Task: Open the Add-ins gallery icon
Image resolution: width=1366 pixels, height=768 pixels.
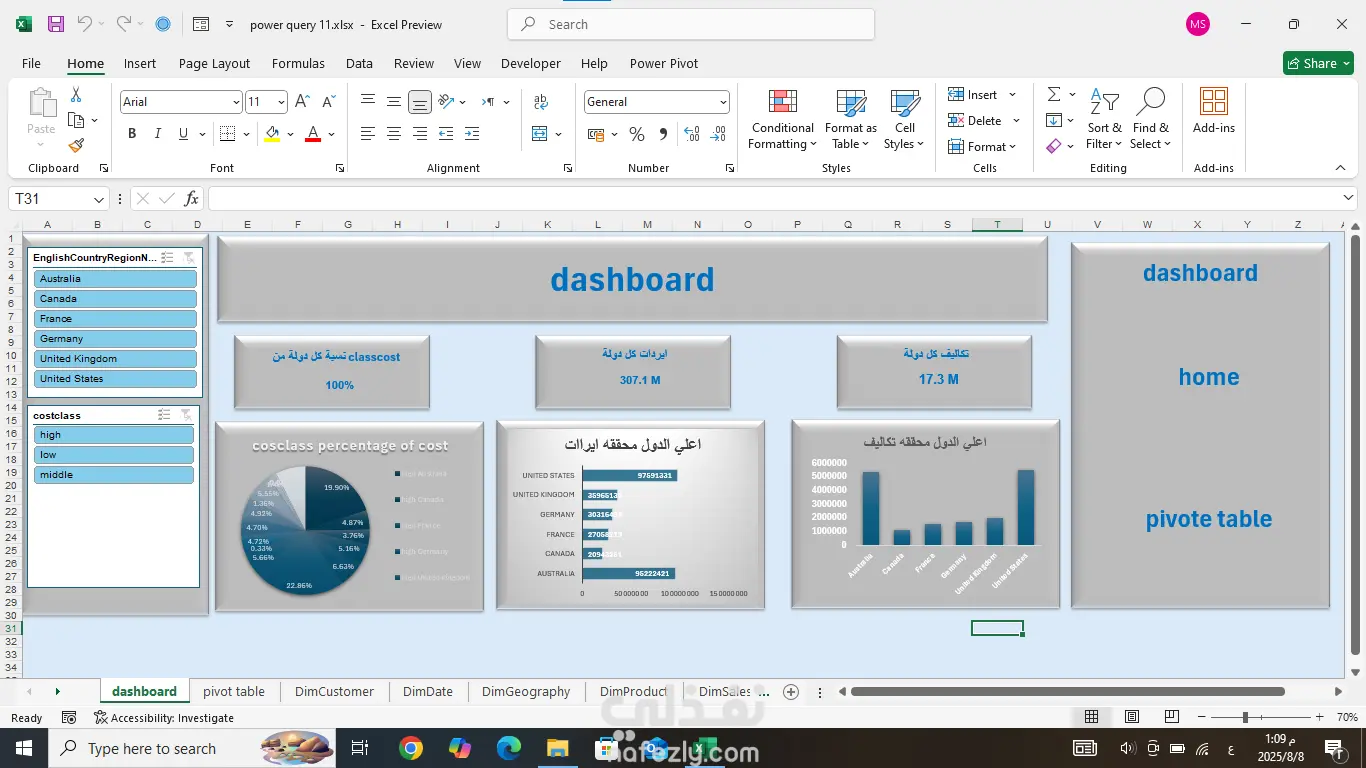Action: (1213, 102)
